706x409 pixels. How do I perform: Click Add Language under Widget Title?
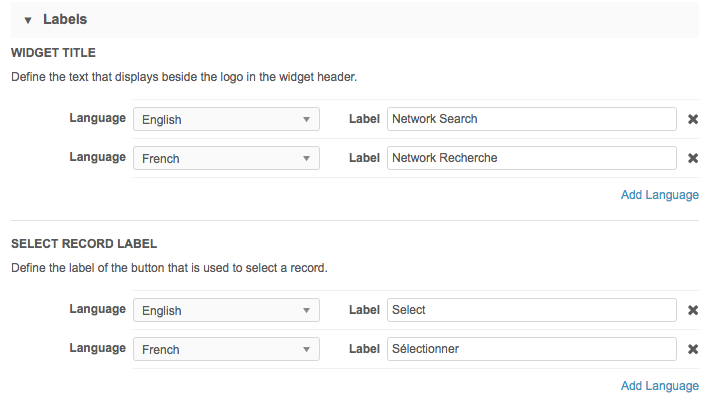tap(659, 195)
